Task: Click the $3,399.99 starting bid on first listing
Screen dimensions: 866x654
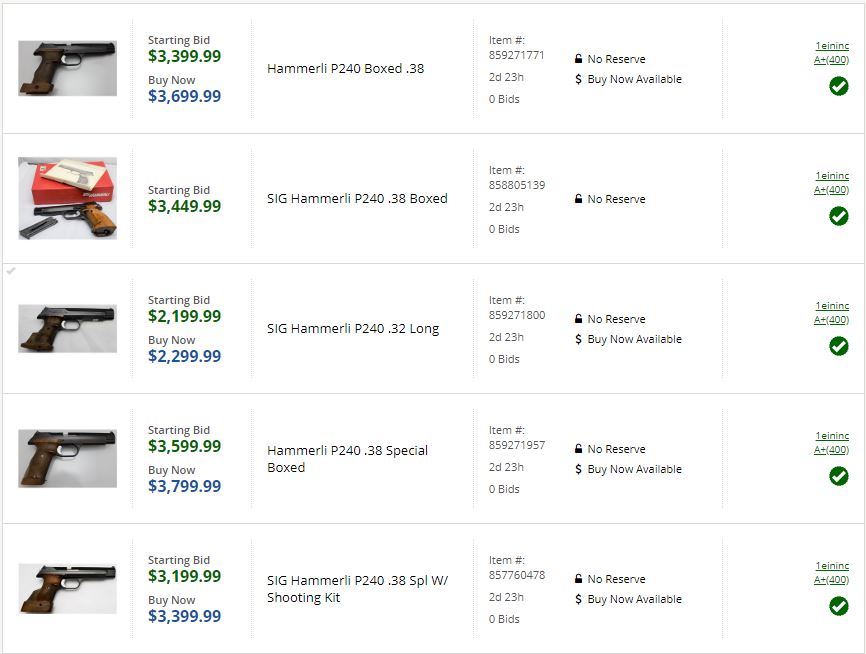Action: [x=184, y=56]
